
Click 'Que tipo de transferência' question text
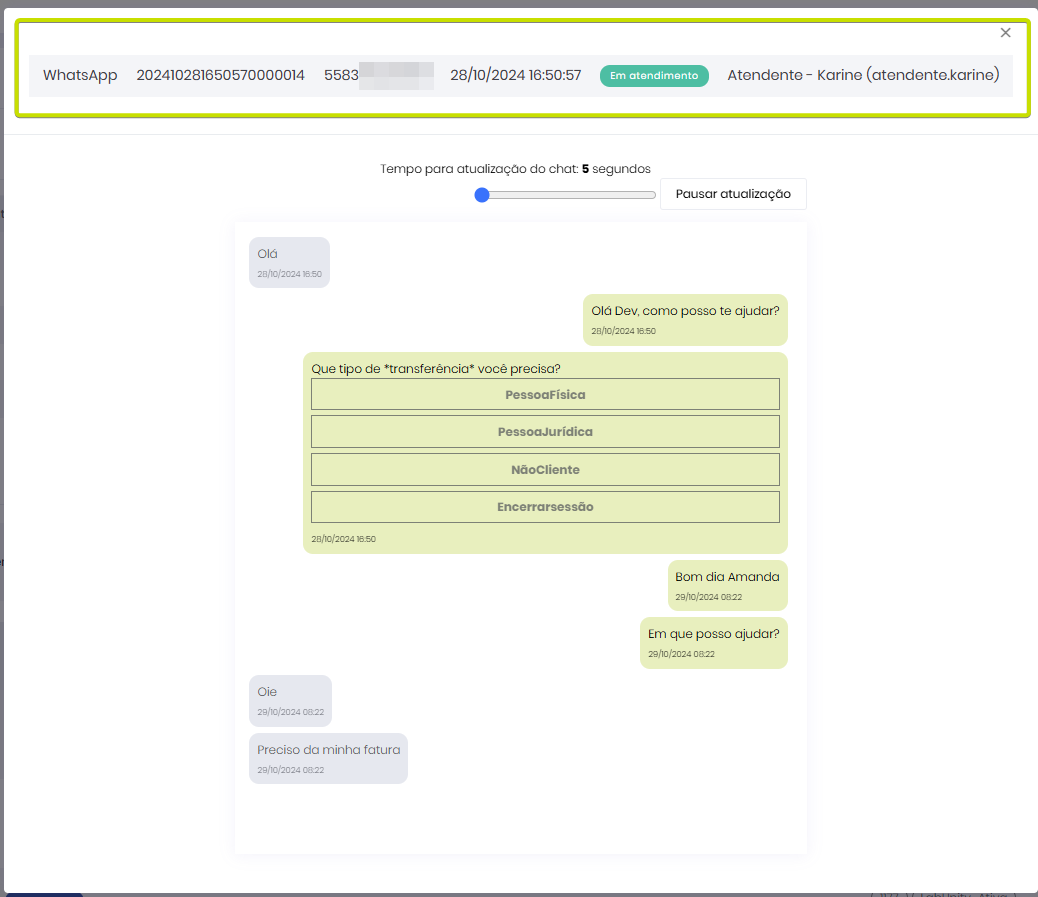coord(436,369)
